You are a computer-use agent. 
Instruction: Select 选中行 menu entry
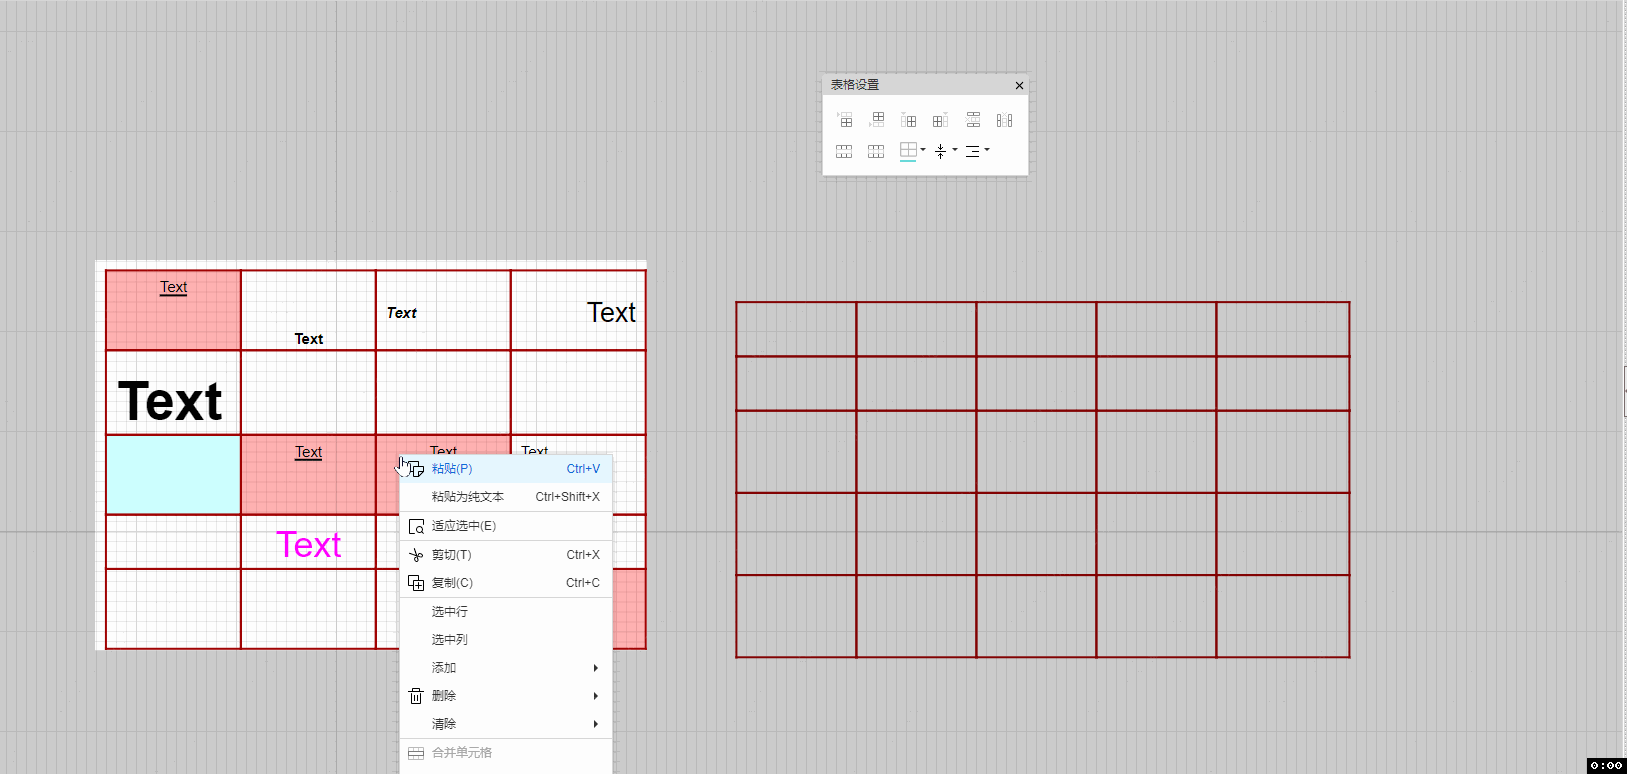point(506,612)
